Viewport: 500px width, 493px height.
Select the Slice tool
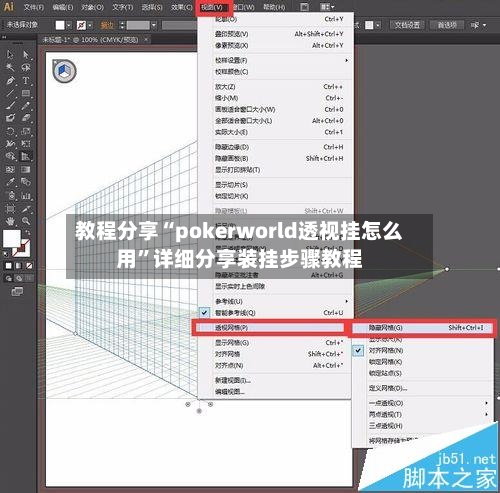[x=26, y=209]
